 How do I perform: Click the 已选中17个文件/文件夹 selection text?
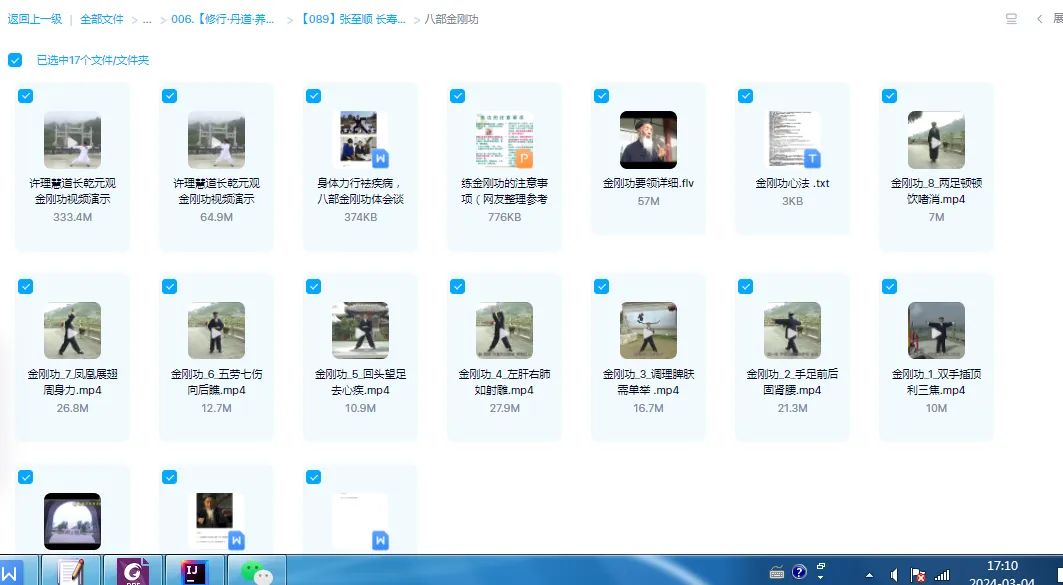point(93,60)
